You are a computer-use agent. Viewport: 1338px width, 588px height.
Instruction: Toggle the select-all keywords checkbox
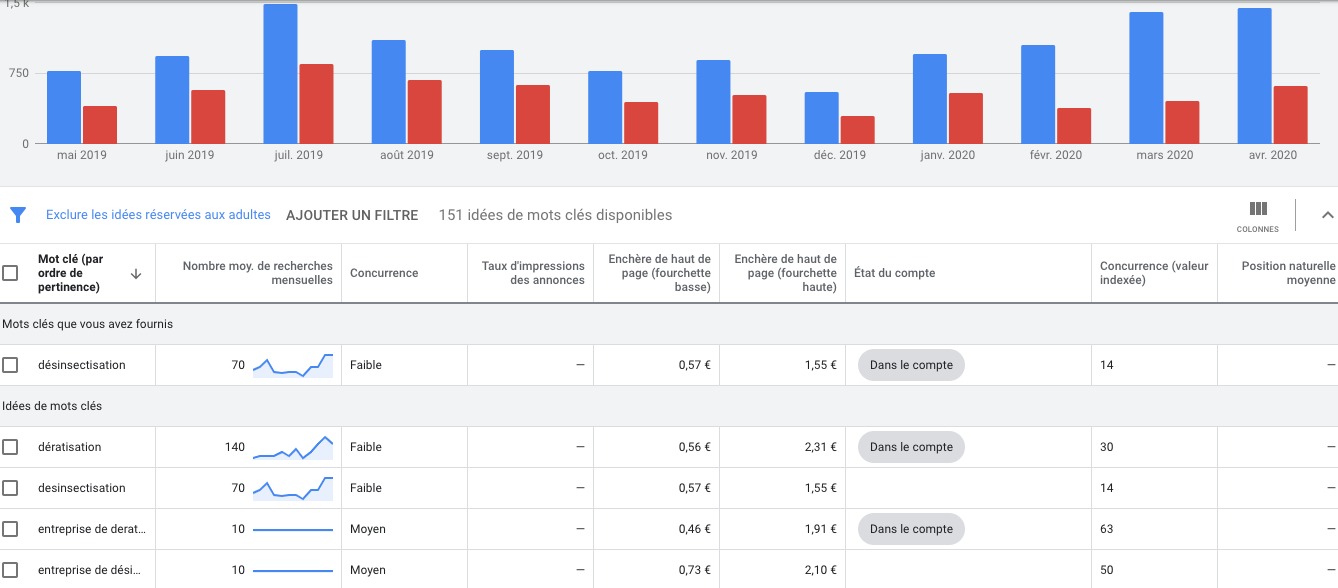[10, 273]
